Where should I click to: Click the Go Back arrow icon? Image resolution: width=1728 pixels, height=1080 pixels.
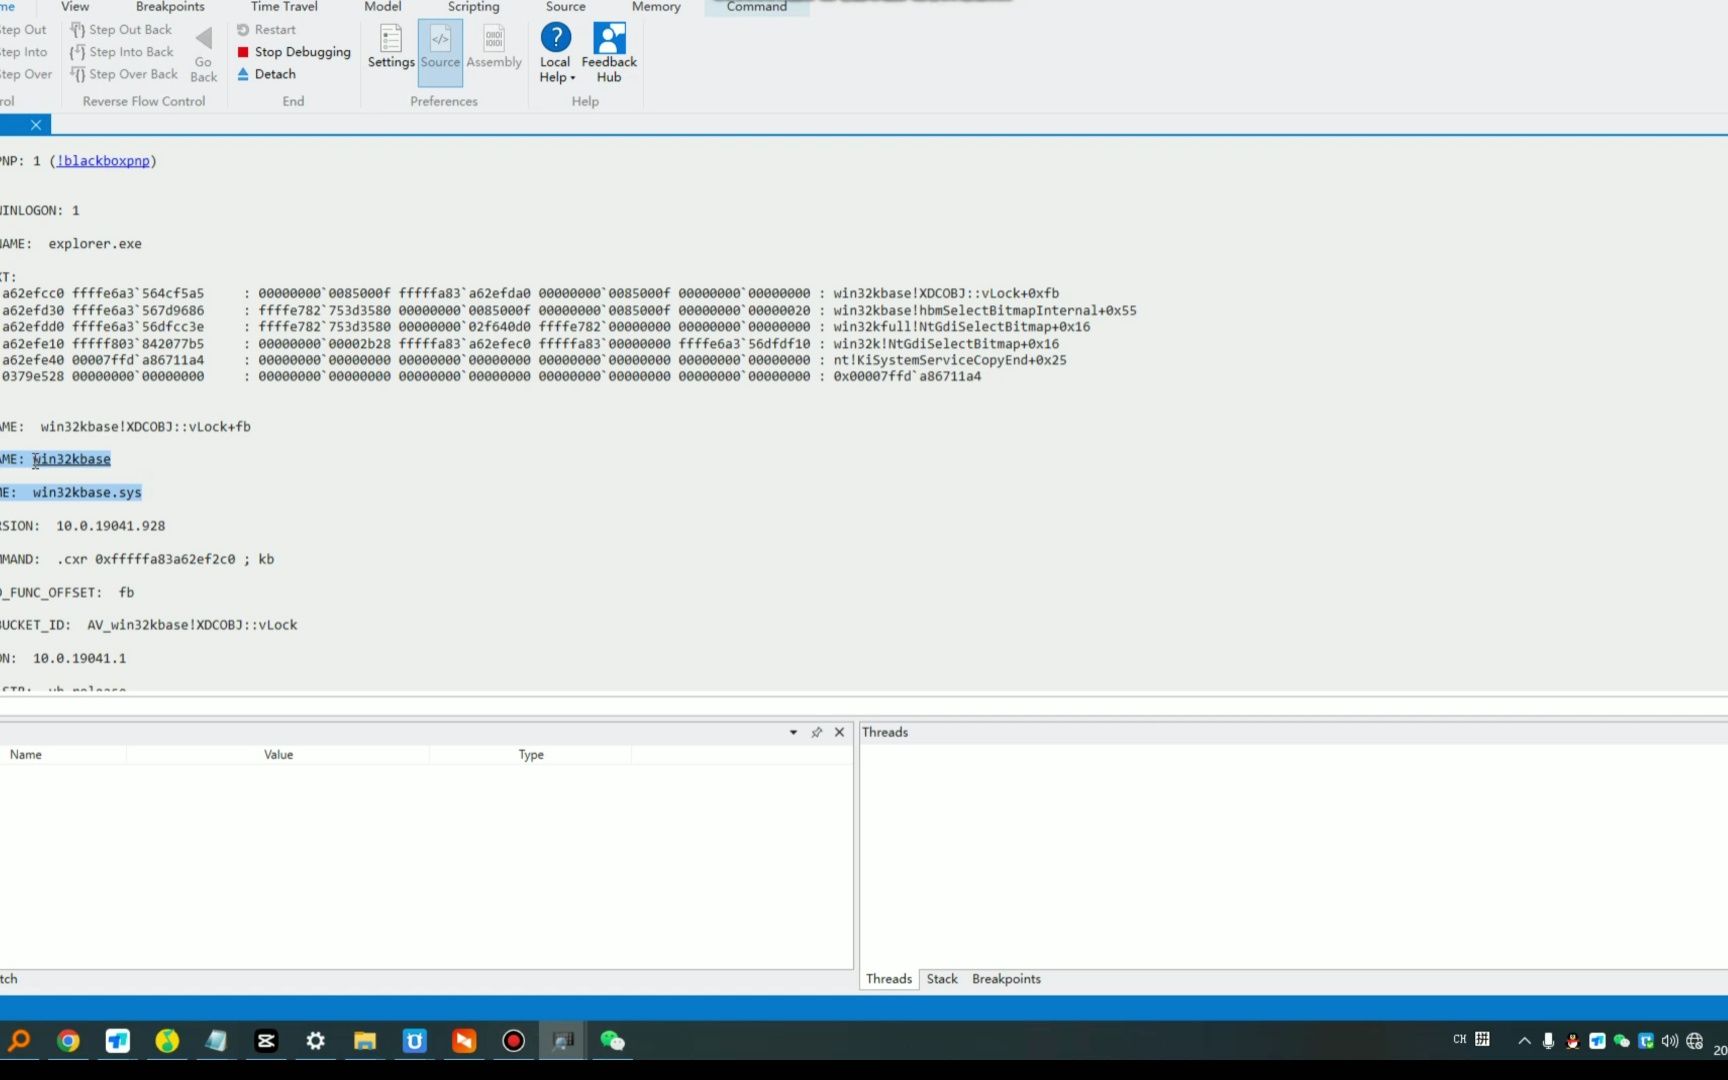coord(203,40)
